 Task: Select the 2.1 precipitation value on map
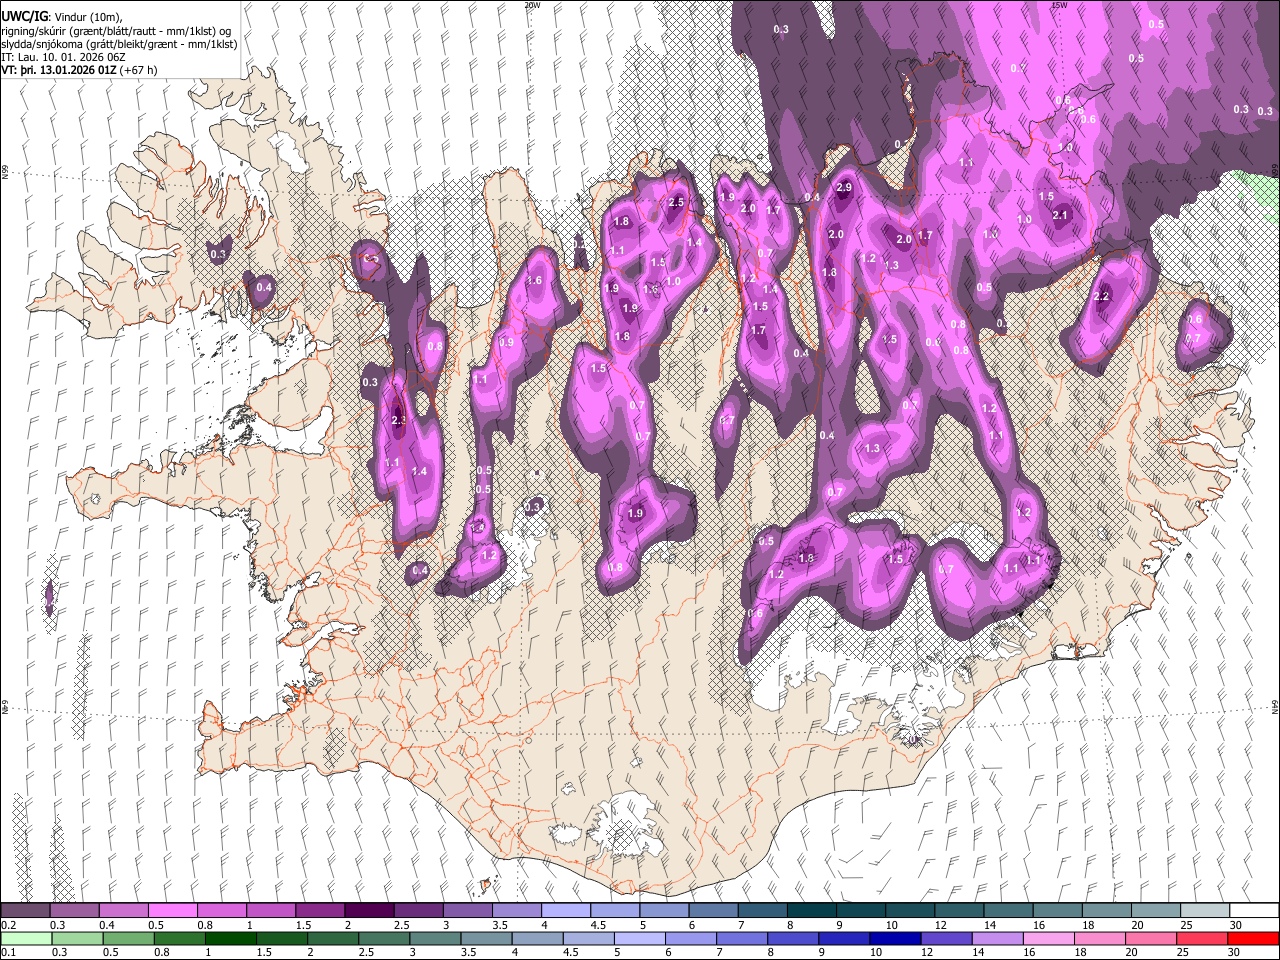pyautogui.click(x=1061, y=215)
